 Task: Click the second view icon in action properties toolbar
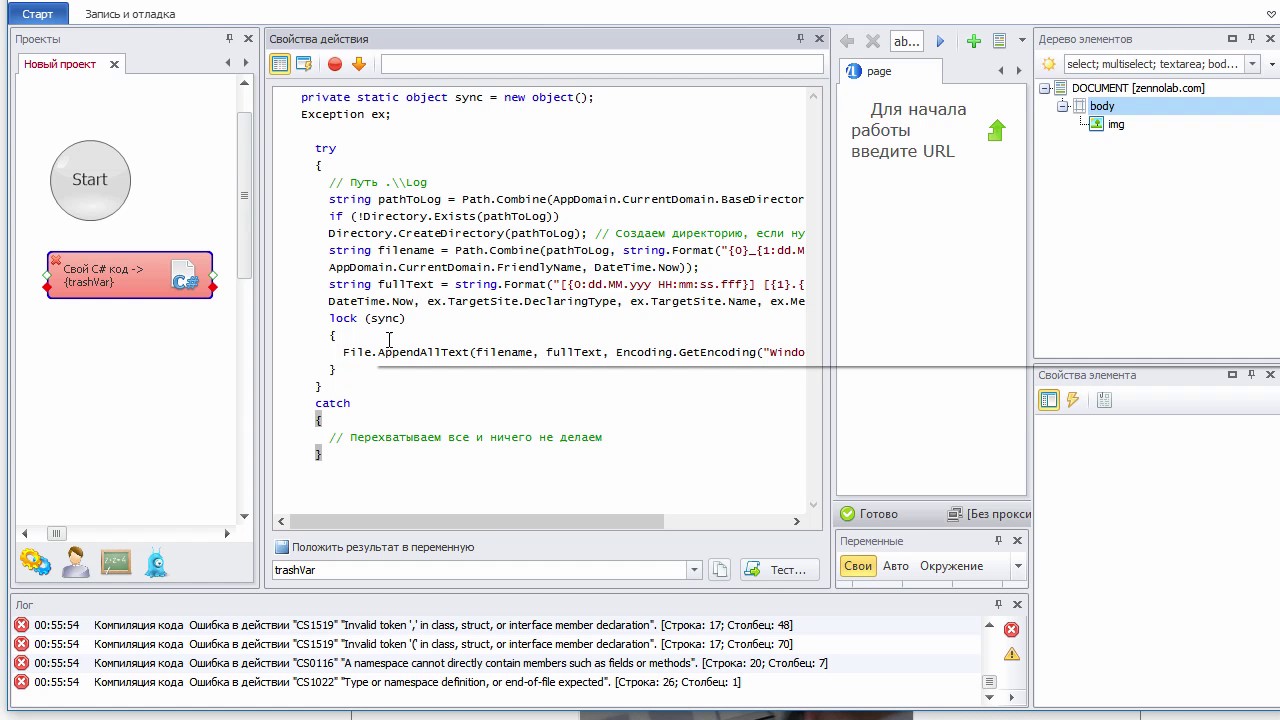[304, 64]
